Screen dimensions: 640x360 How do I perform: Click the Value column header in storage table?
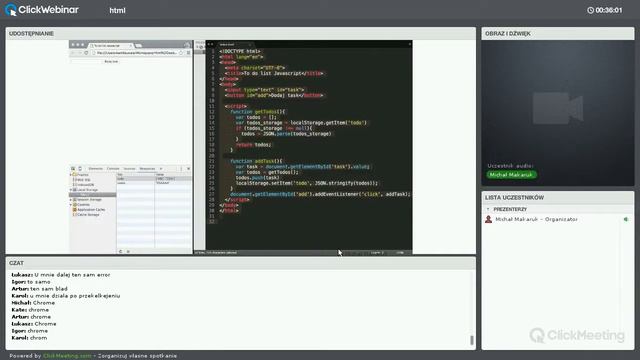click(173, 174)
